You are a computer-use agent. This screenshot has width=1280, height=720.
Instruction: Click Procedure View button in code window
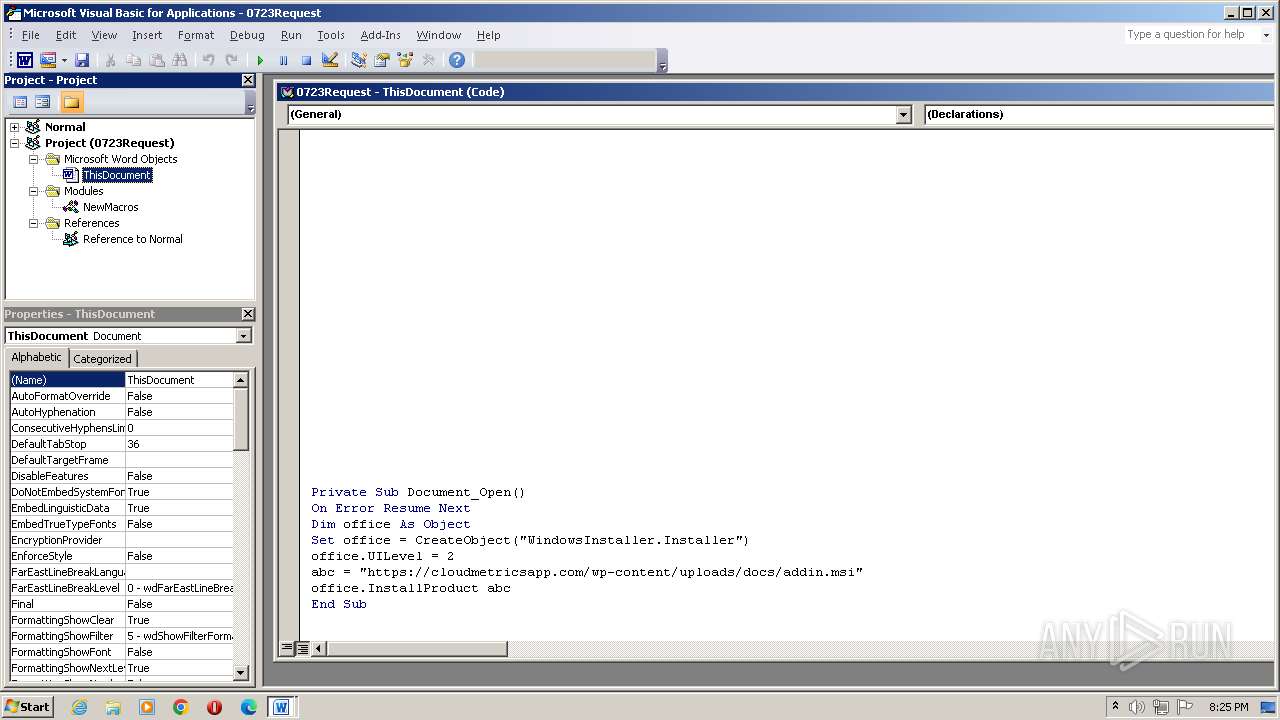pyautogui.click(x=287, y=648)
